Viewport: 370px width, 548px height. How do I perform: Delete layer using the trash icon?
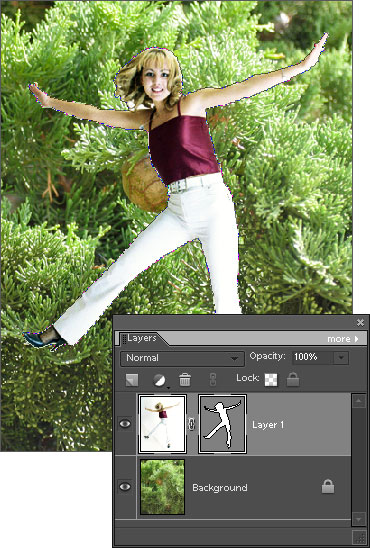185,380
